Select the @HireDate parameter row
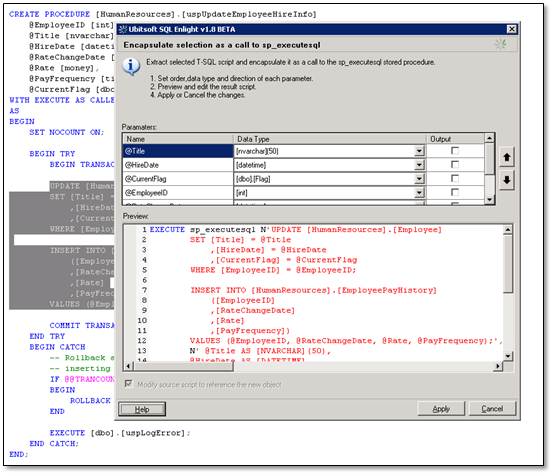Screen dimensions: 553x475 (178, 165)
